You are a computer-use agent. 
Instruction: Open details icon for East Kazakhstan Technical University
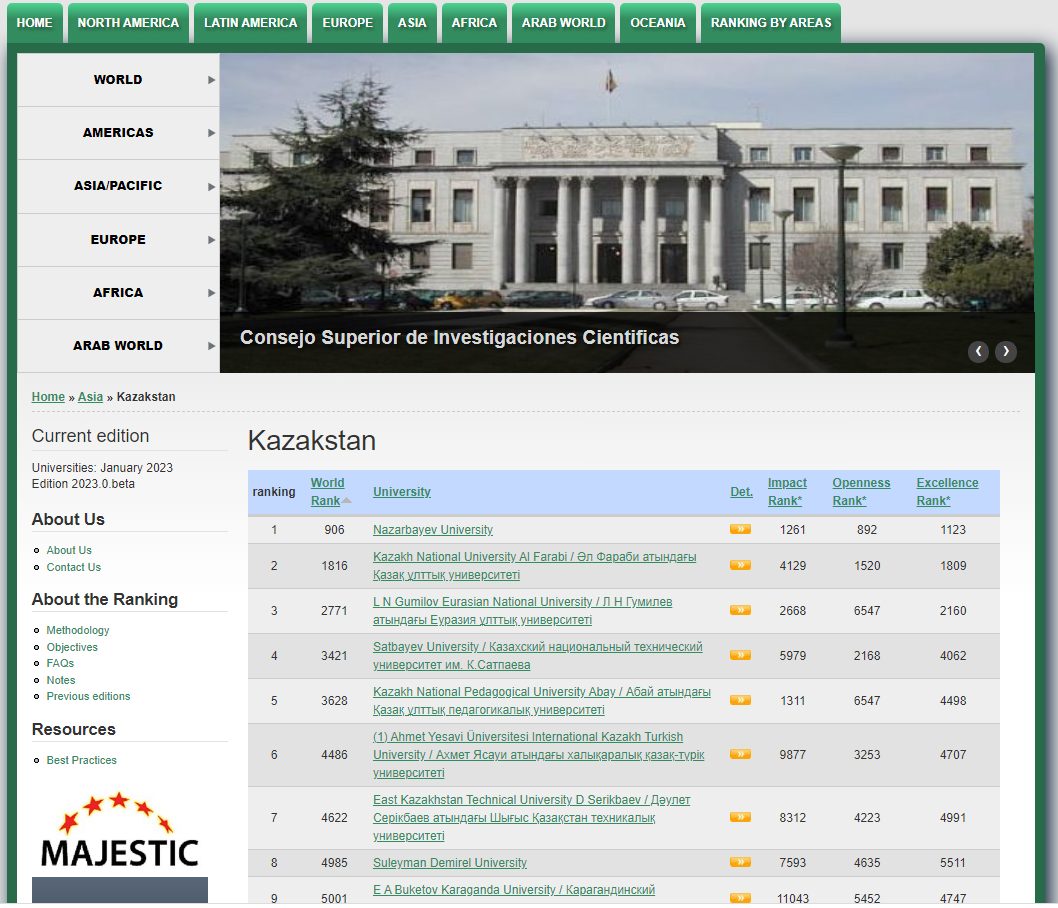tap(740, 818)
